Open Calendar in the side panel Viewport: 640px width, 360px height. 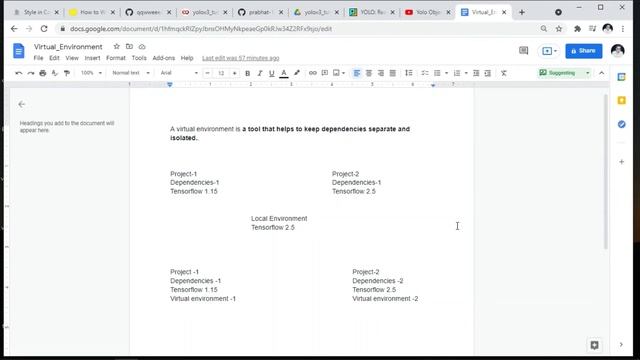[621, 77]
